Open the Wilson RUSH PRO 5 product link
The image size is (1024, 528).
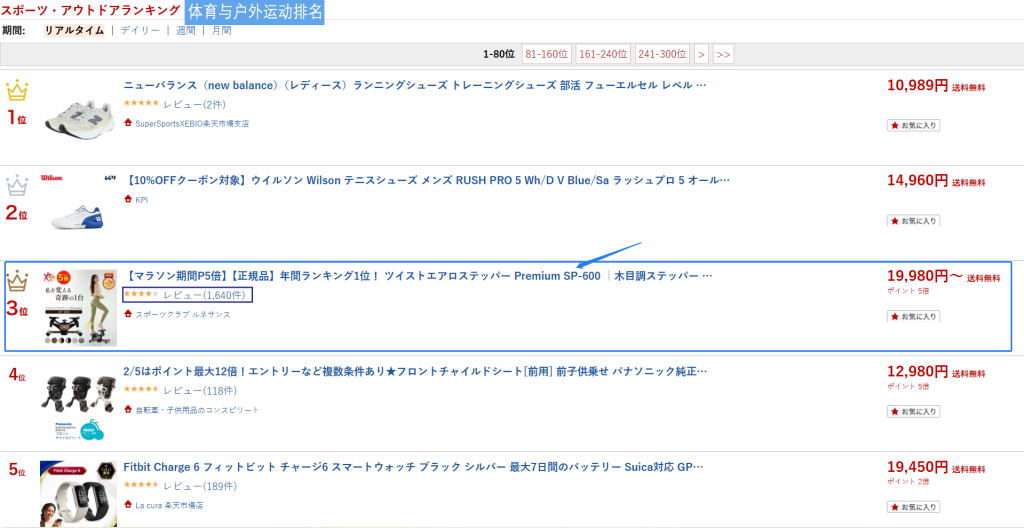tap(427, 181)
